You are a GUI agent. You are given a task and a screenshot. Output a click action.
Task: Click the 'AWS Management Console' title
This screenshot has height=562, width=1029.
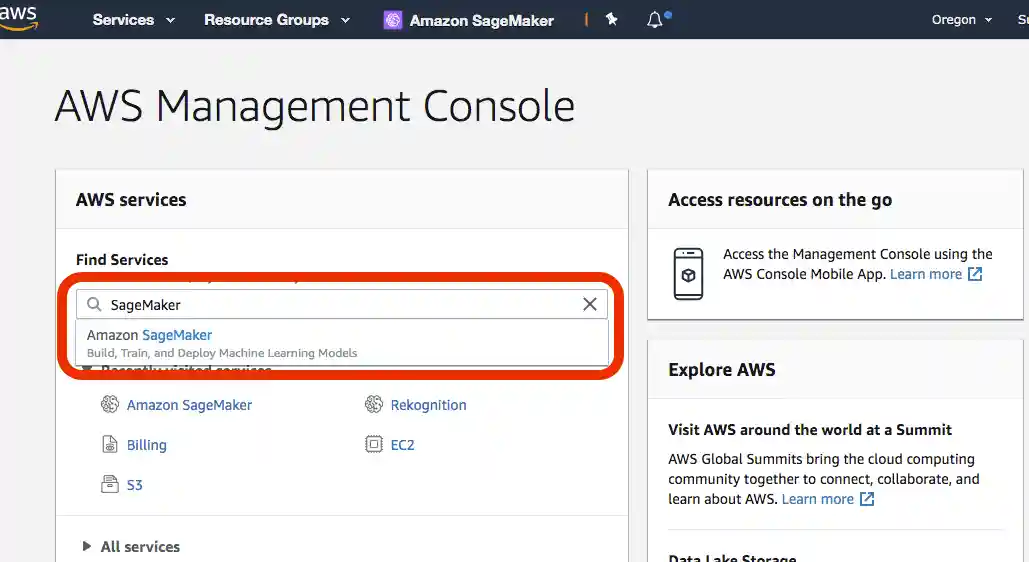click(x=315, y=106)
